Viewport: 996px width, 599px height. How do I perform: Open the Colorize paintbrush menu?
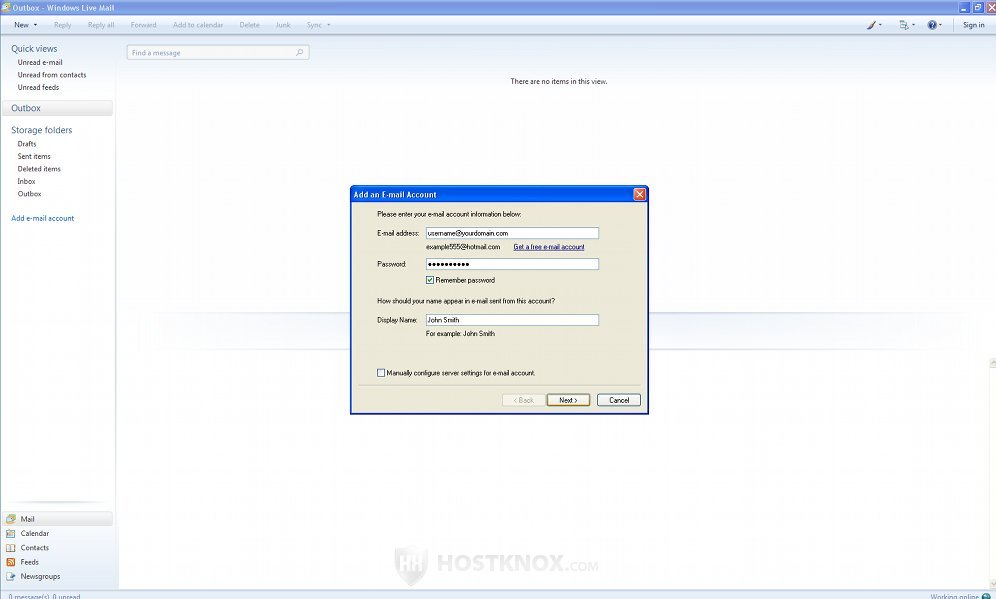coord(874,25)
